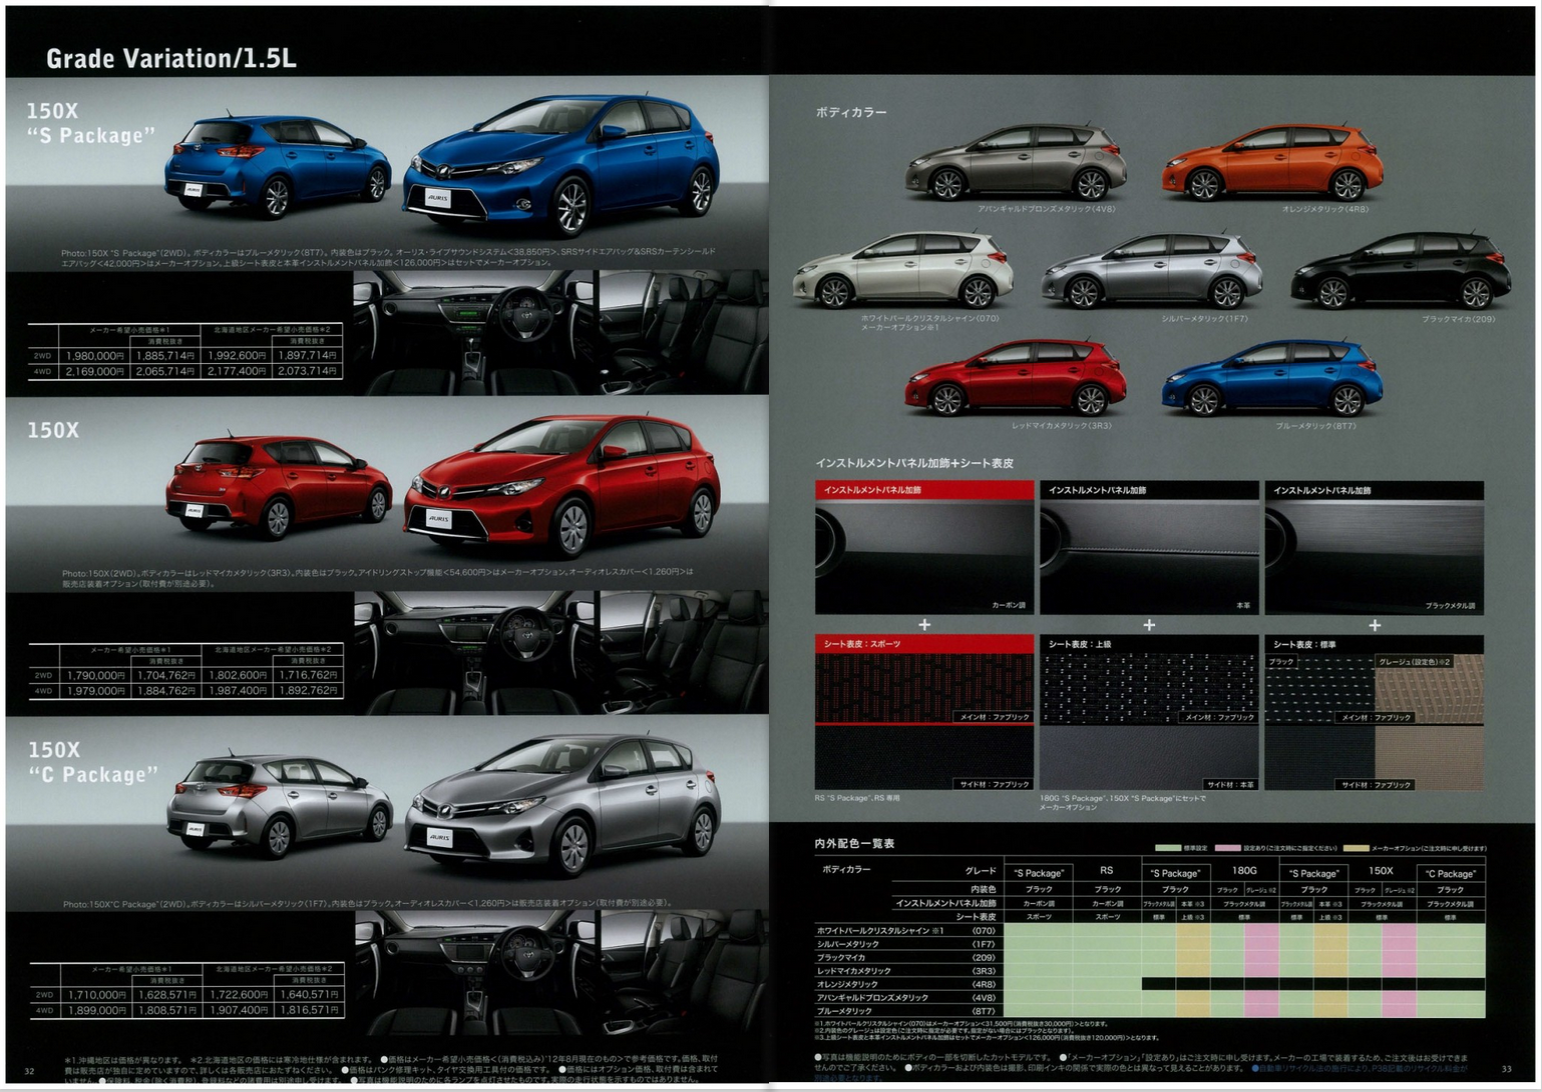Screen dimensions: 1542x1092
Task: Select the red sports seat fabric swatch
Action: point(924,688)
